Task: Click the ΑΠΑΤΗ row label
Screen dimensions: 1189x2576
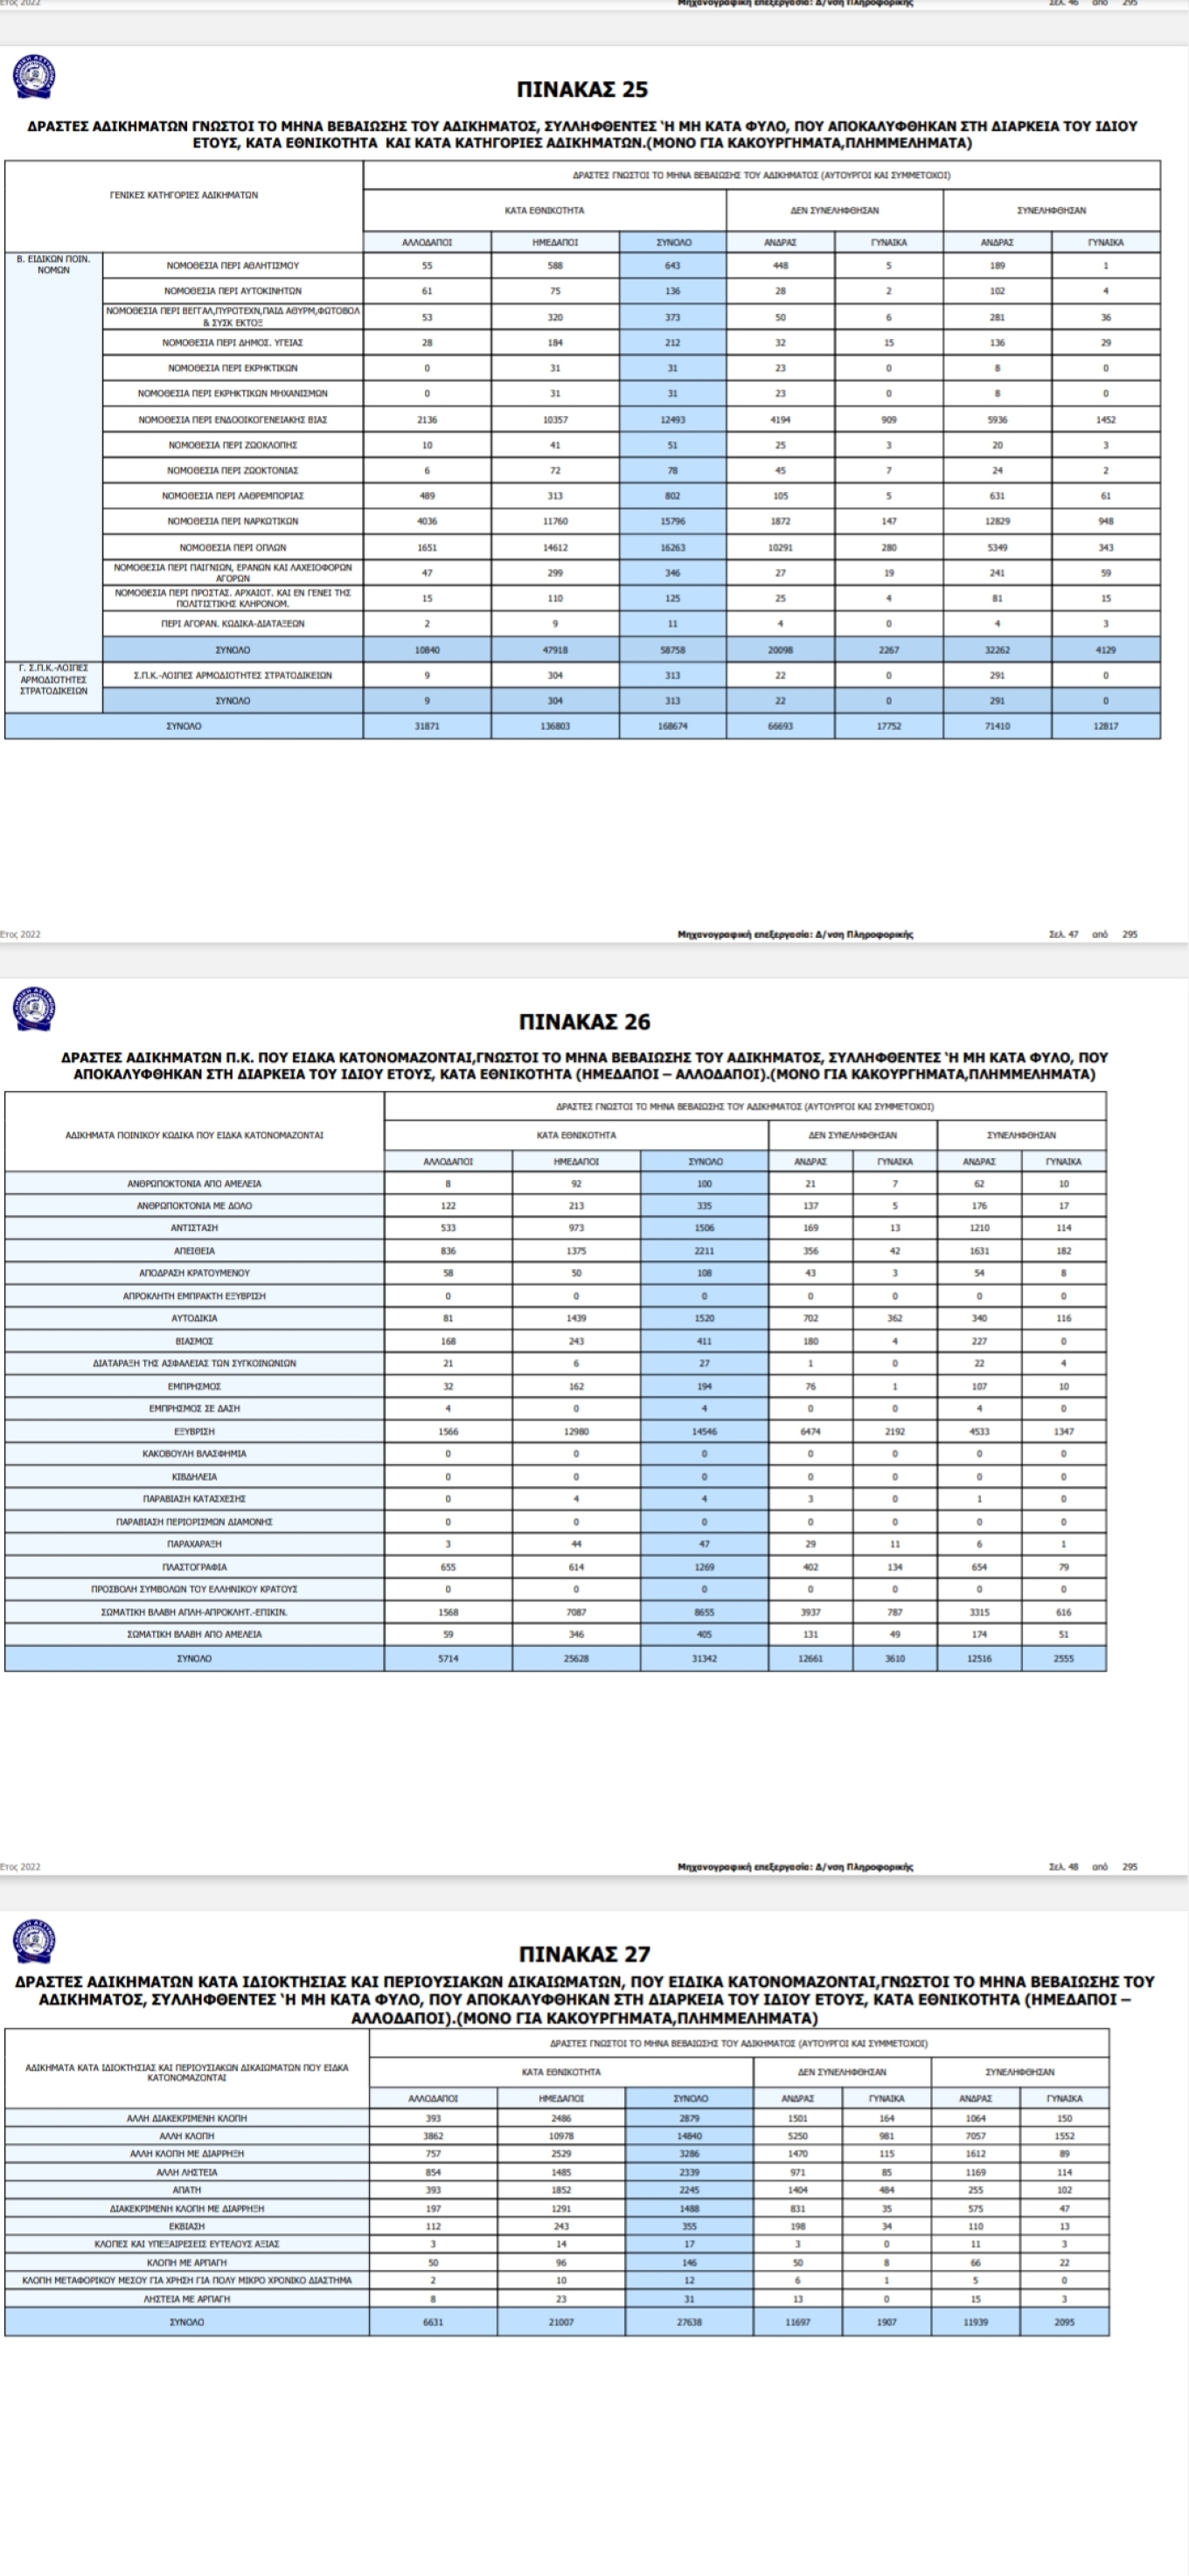Action: [x=187, y=2190]
